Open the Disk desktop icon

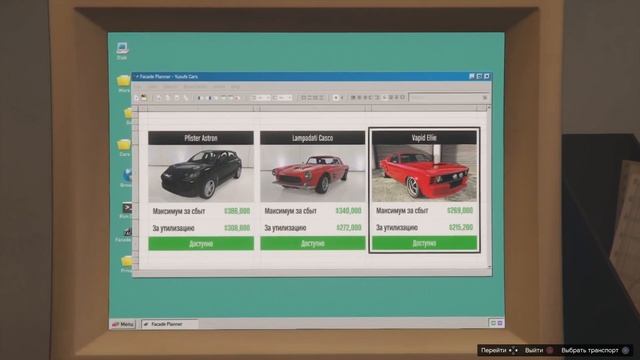pyautogui.click(x=122, y=51)
